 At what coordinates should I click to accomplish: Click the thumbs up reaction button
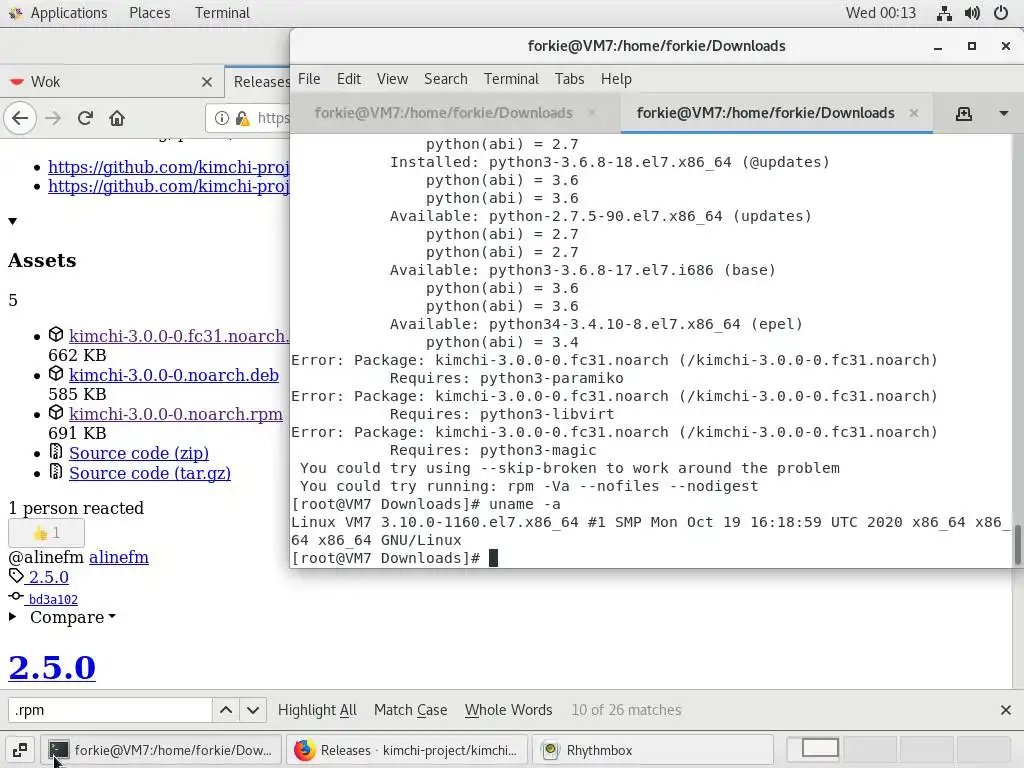click(46, 533)
